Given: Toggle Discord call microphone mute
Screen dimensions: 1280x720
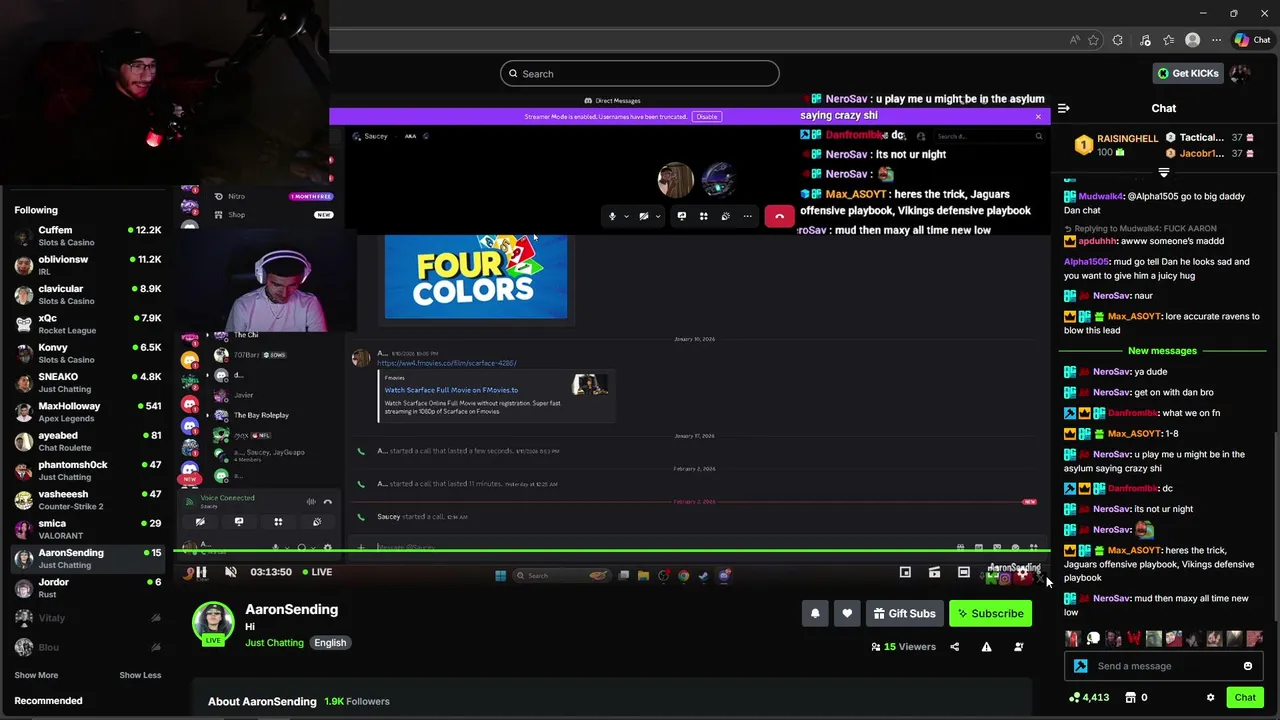Looking at the screenshot, I should click(x=612, y=216).
